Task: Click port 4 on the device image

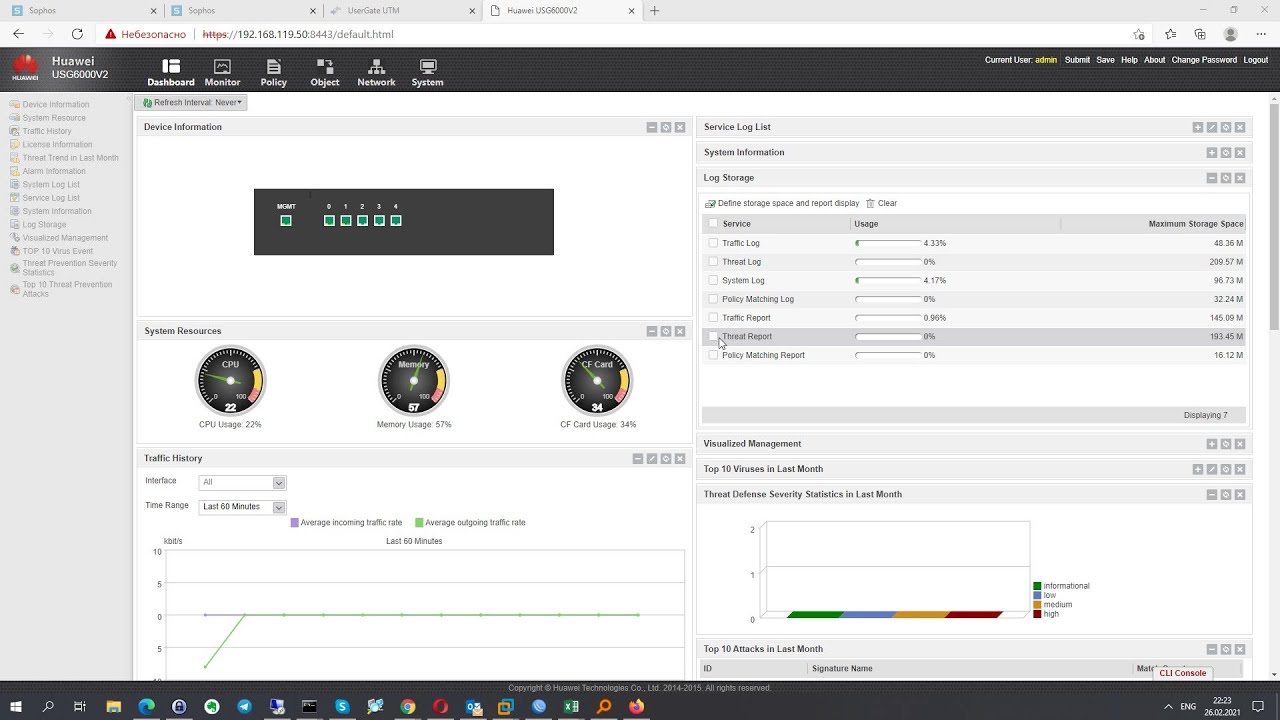Action: pos(396,221)
